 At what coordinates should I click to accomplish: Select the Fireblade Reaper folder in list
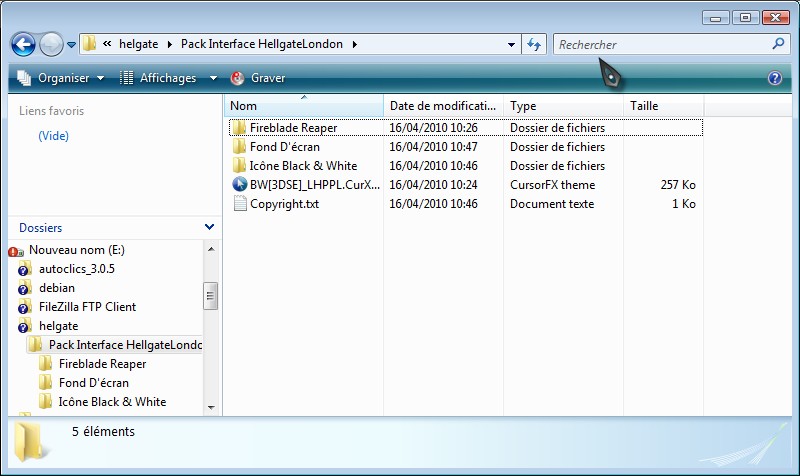(x=293, y=128)
